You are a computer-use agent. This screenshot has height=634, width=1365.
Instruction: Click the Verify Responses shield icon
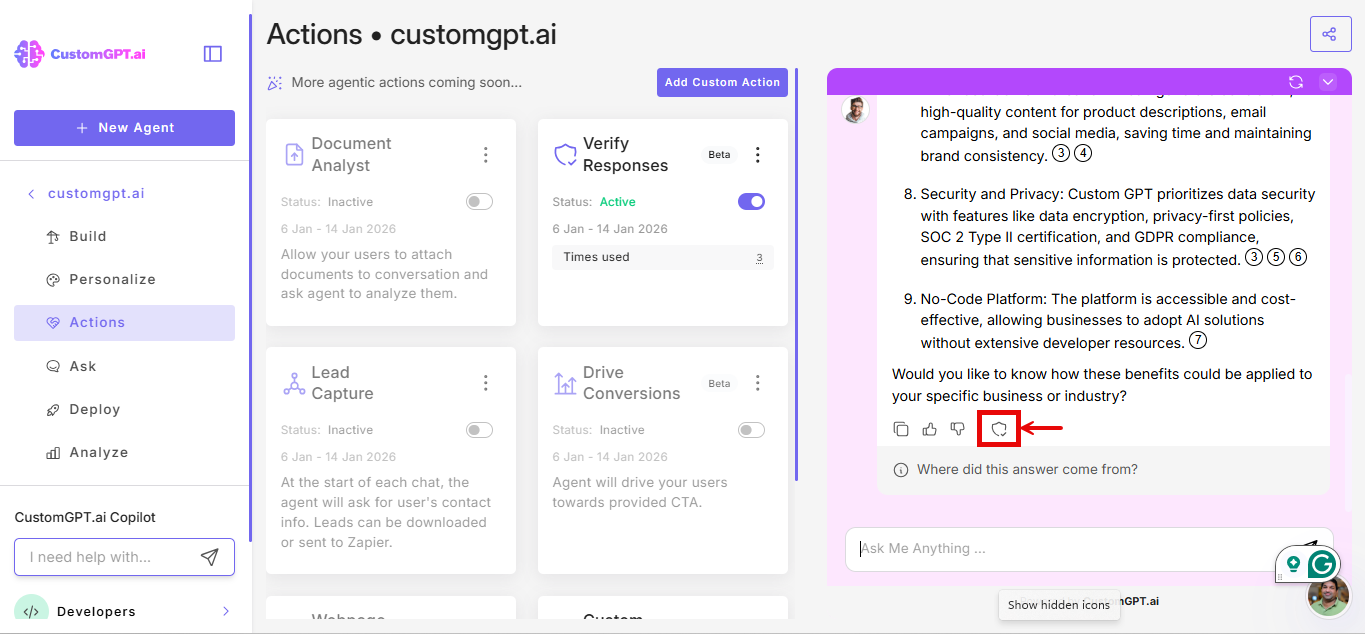point(566,154)
